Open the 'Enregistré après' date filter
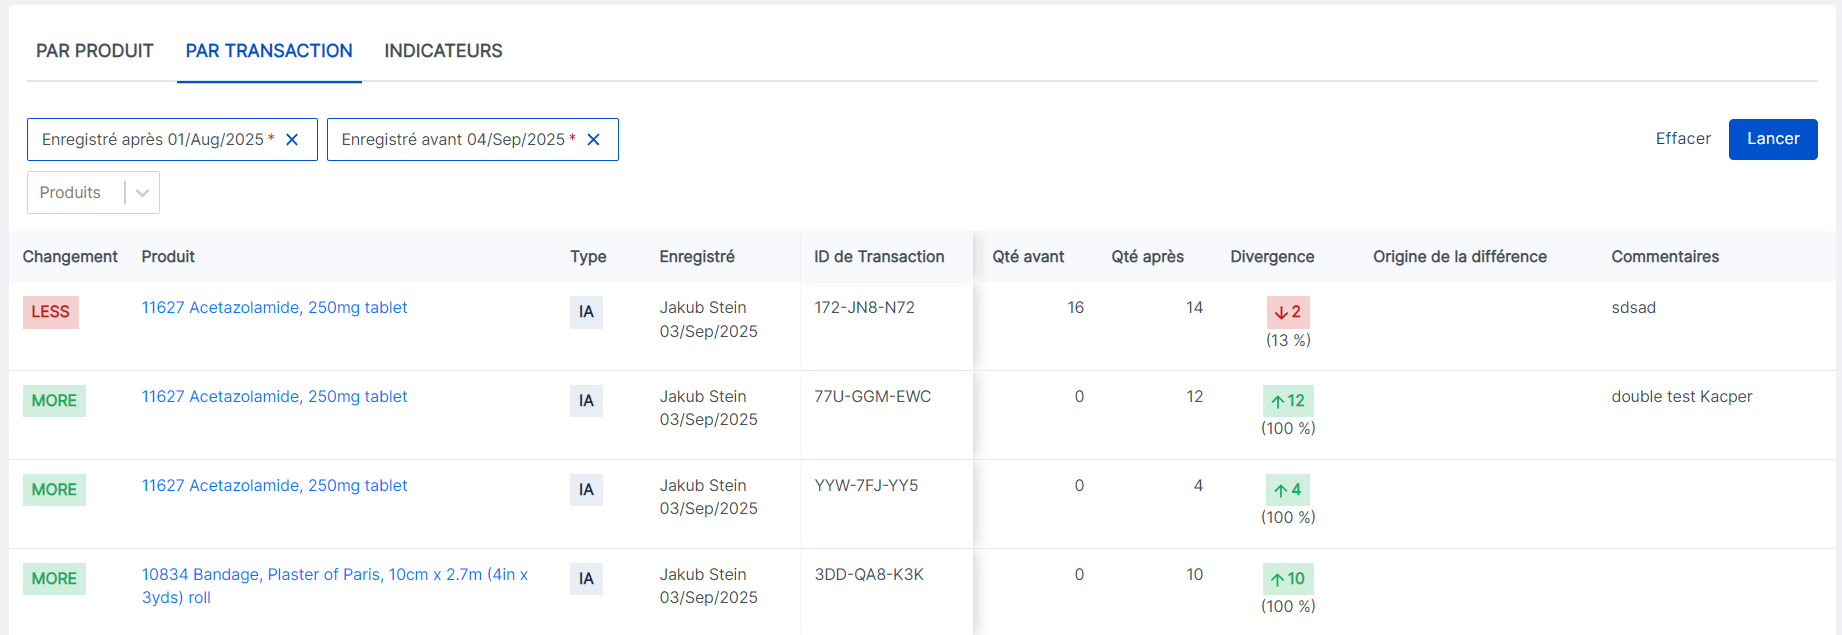 click(x=152, y=140)
